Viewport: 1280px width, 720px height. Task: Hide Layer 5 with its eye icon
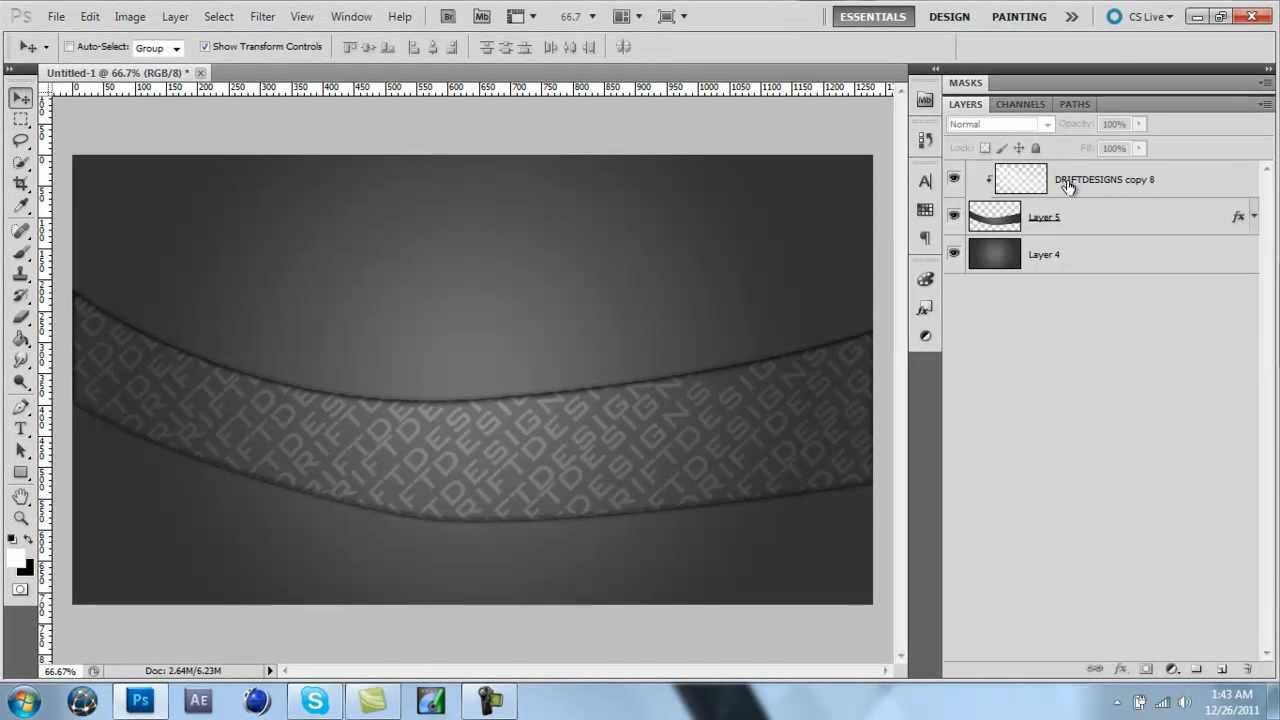click(x=954, y=216)
